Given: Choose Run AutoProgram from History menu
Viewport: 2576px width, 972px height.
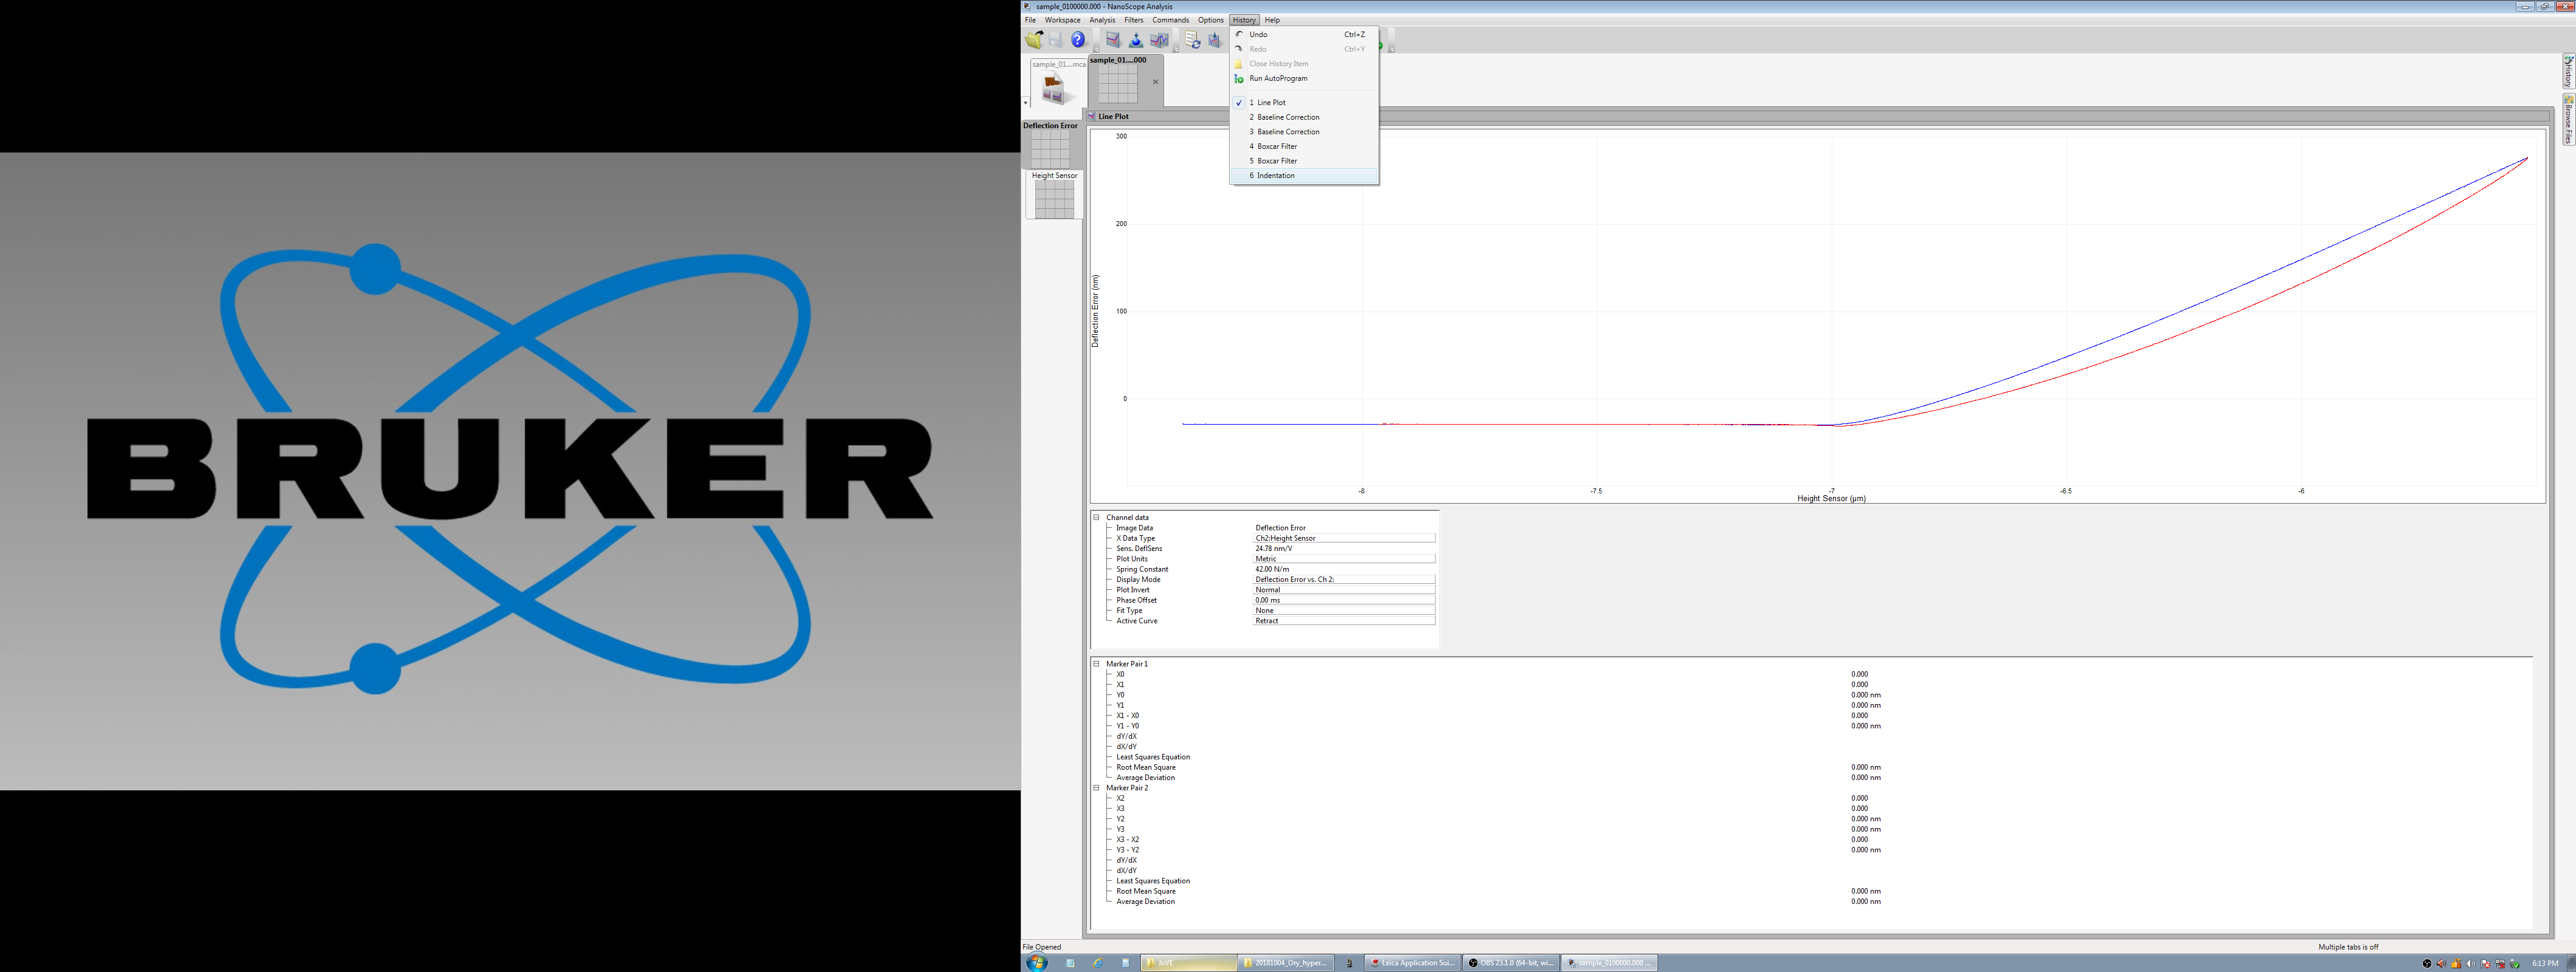Looking at the screenshot, I should coord(1278,78).
